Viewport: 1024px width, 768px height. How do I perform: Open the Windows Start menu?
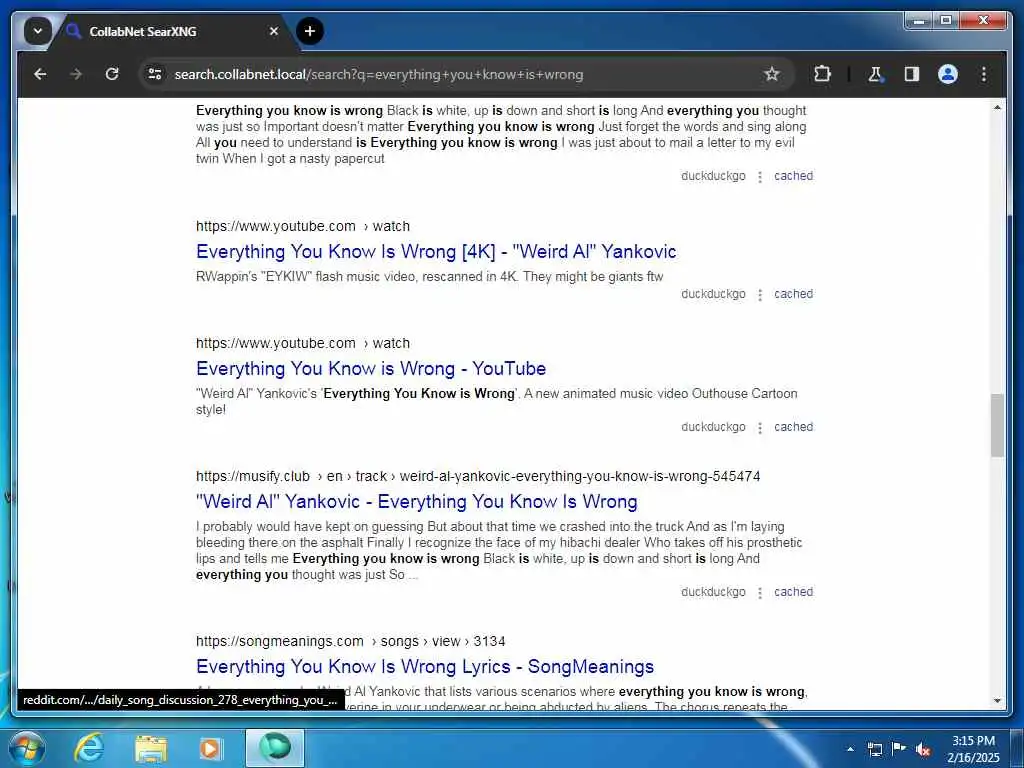[26, 748]
